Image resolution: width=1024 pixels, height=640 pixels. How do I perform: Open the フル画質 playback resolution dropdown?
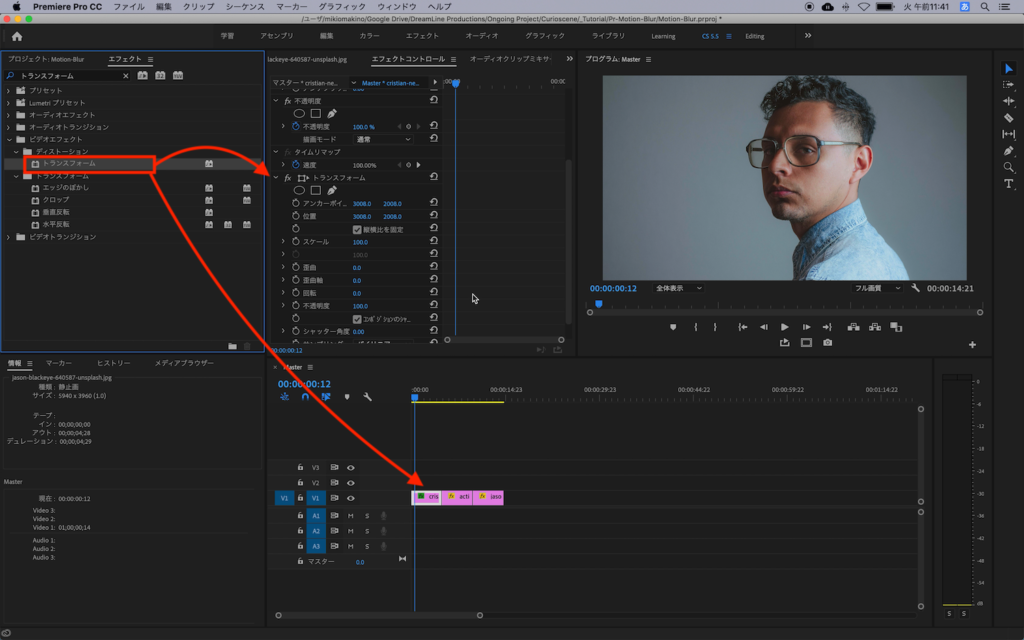point(877,288)
